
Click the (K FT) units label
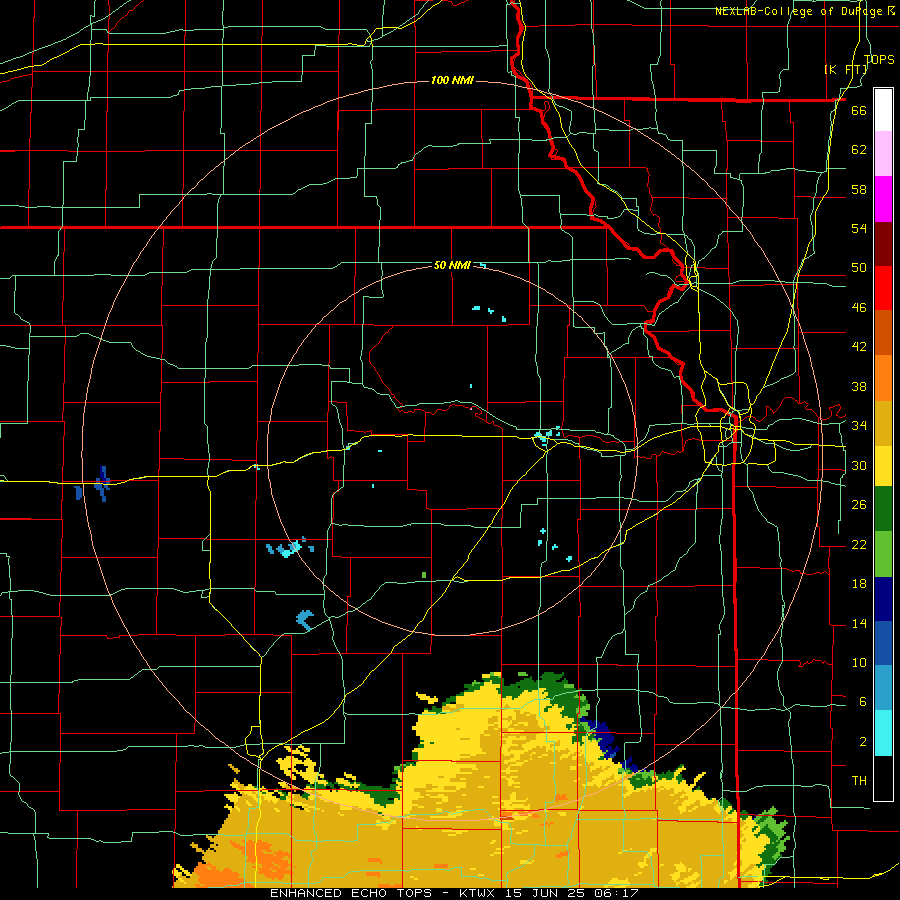846,69
